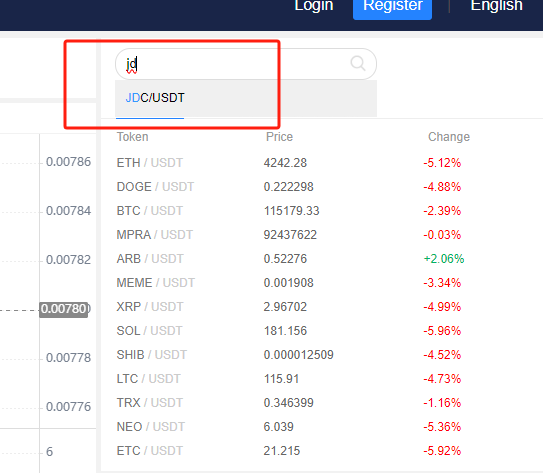
Task: Select the JDC/USDT search suggestion
Action: (x=246, y=98)
